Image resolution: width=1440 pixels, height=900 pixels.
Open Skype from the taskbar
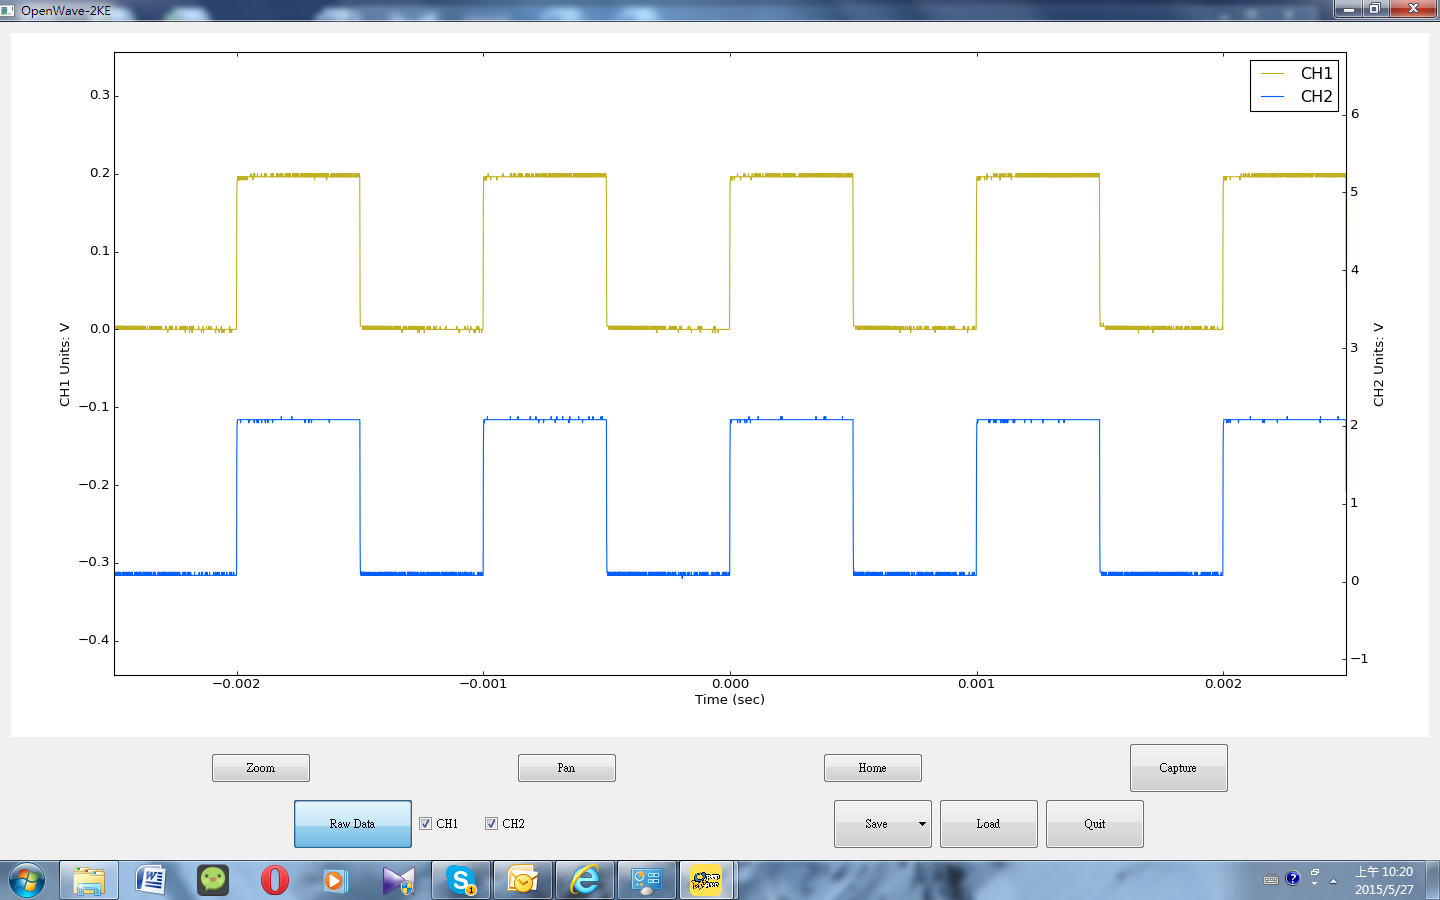tap(461, 880)
